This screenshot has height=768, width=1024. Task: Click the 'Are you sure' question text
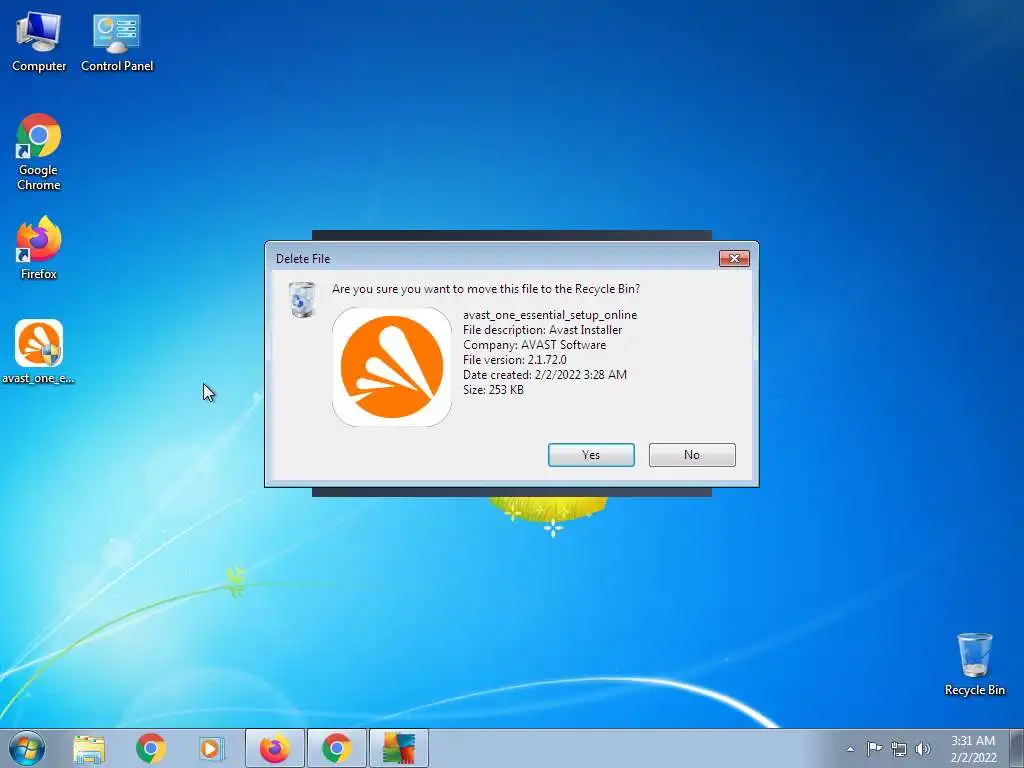pyautogui.click(x=486, y=289)
